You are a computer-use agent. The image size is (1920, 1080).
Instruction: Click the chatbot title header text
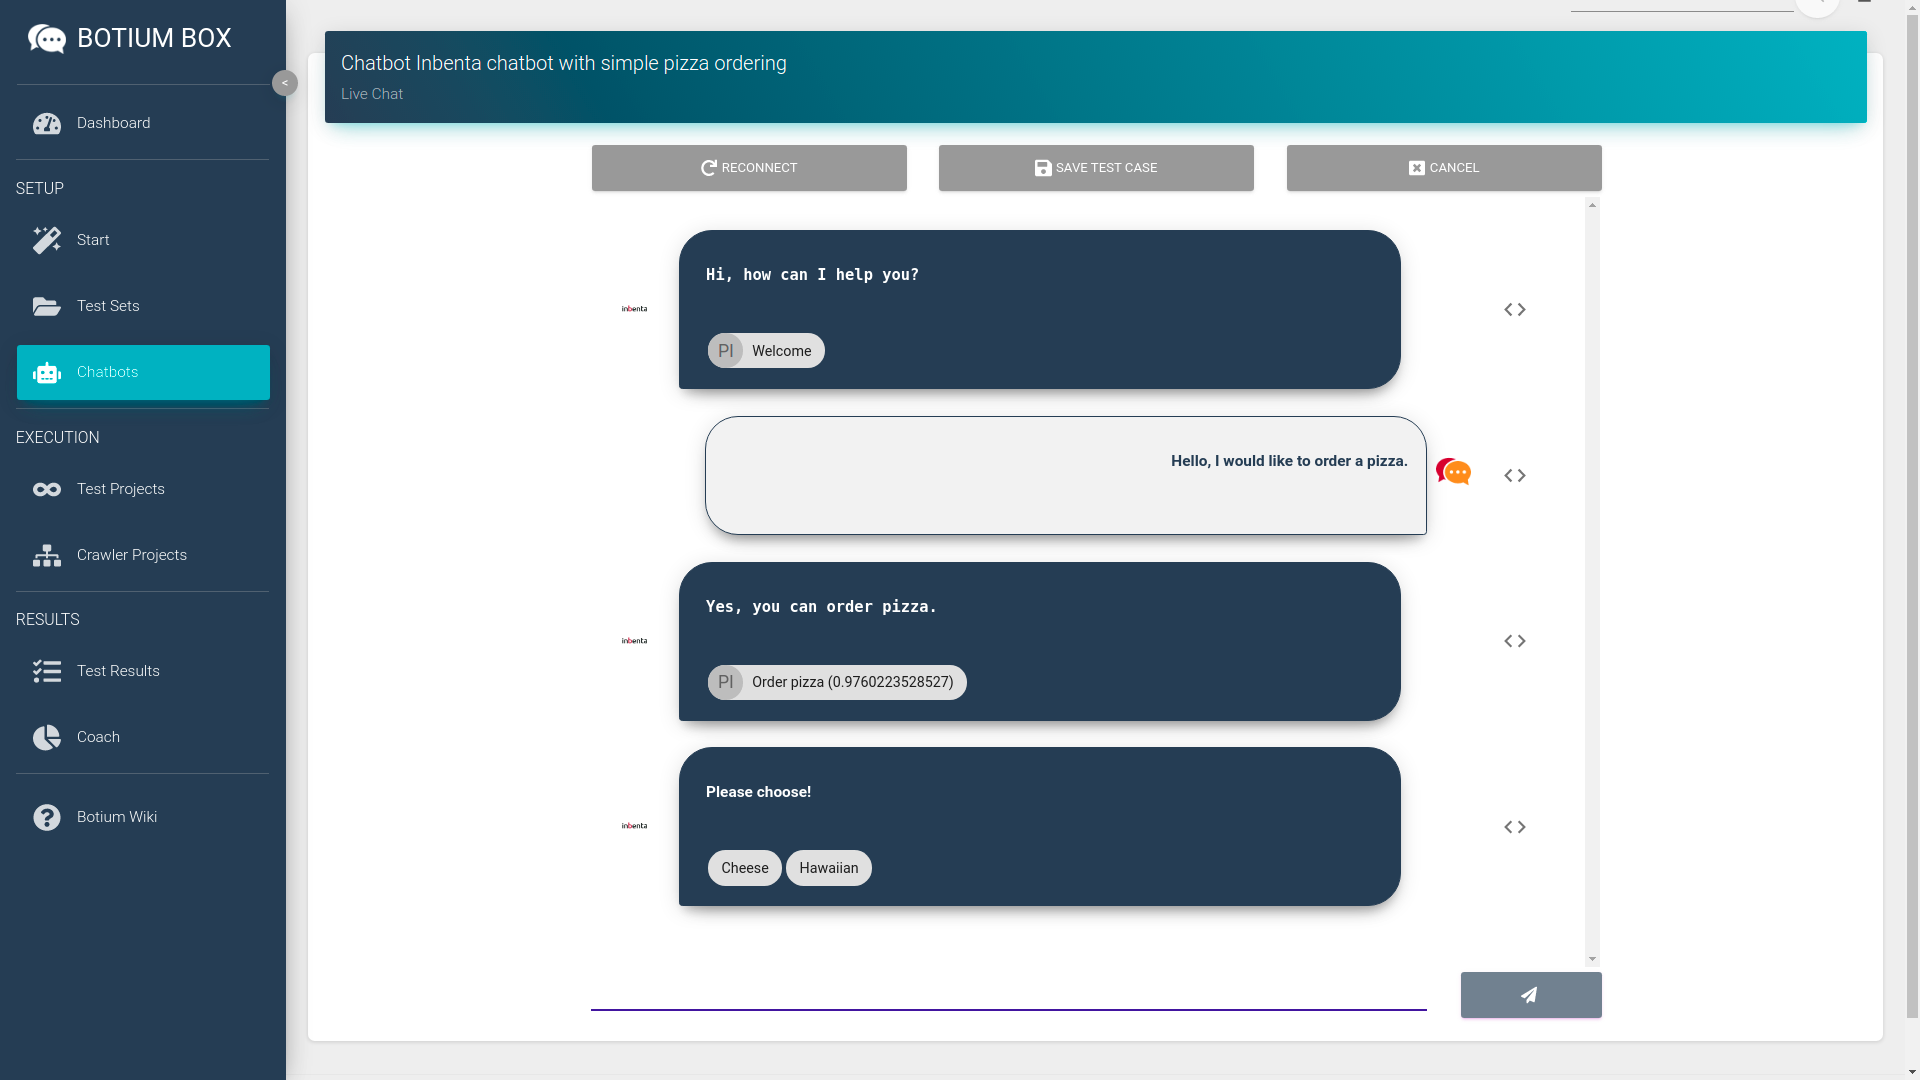coord(564,63)
